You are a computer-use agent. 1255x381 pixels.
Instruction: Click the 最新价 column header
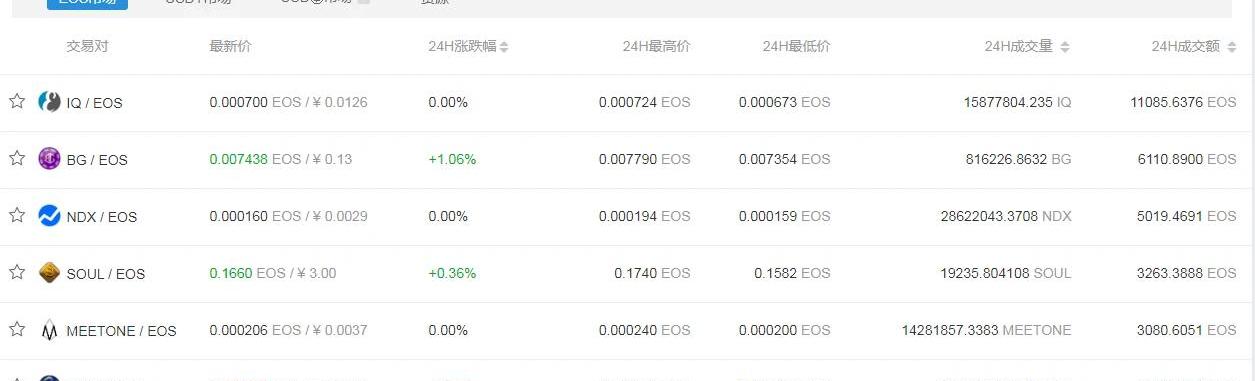[x=230, y=47]
